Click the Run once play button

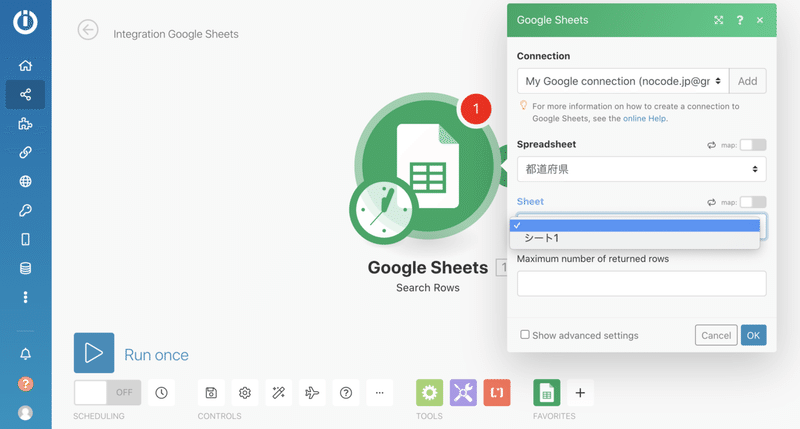coord(94,353)
